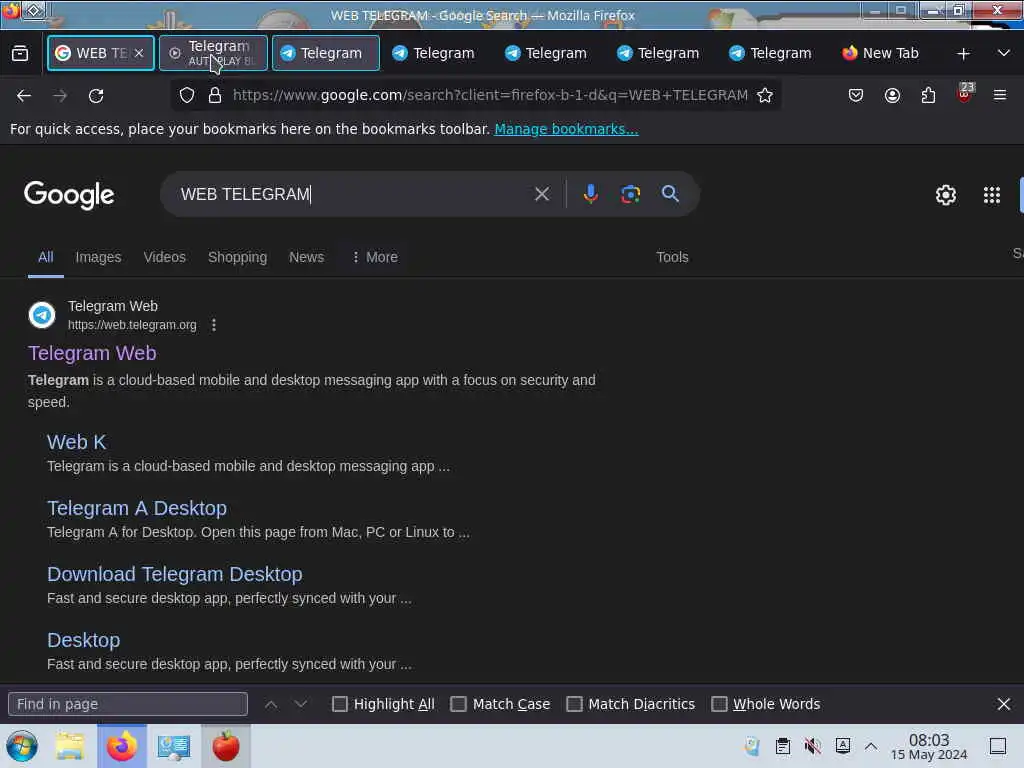Open Google quick settings gear
The width and height of the screenshot is (1024, 768).
[946, 195]
